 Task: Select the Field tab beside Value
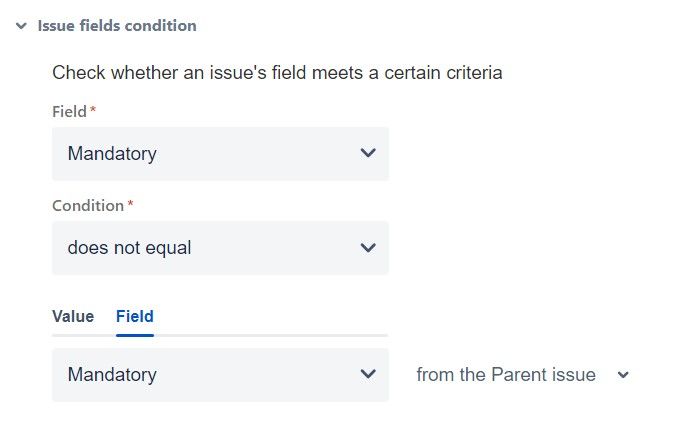(135, 317)
